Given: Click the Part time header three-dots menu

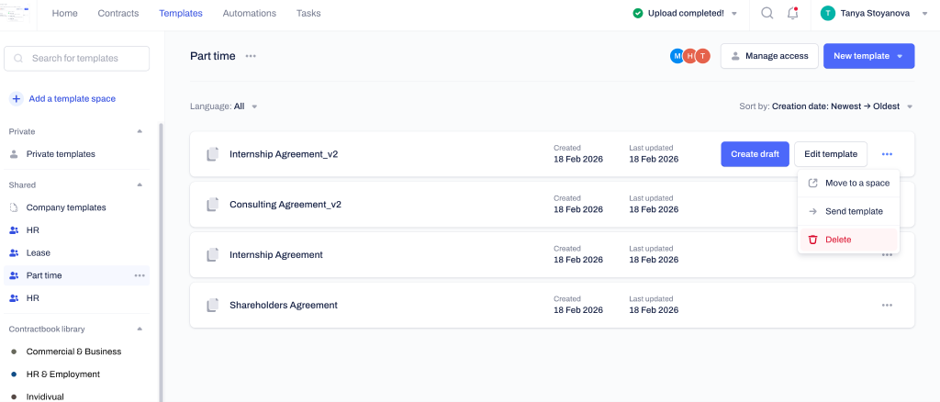Looking at the screenshot, I should pyautogui.click(x=251, y=56).
